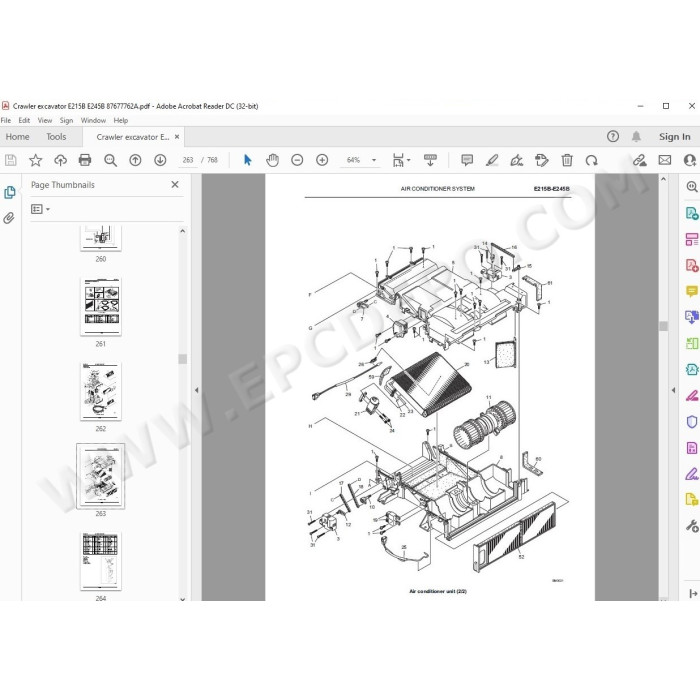Click Sign In
The image size is (700, 700).
[675, 137]
